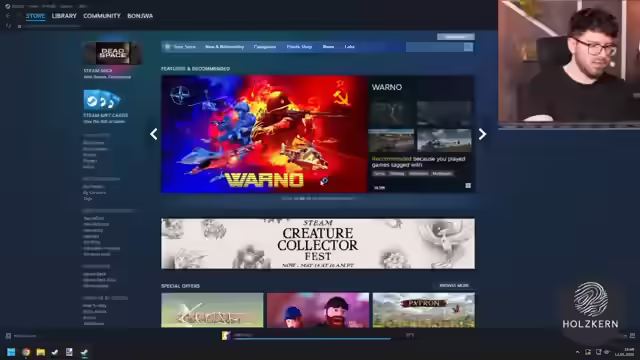Open the WARNO featured capsule image
The image size is (640, 360).
[264, 134]
